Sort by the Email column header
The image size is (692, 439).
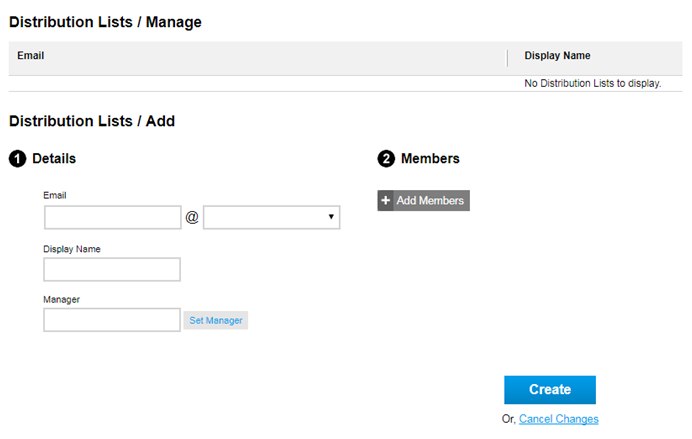point(31,56)
